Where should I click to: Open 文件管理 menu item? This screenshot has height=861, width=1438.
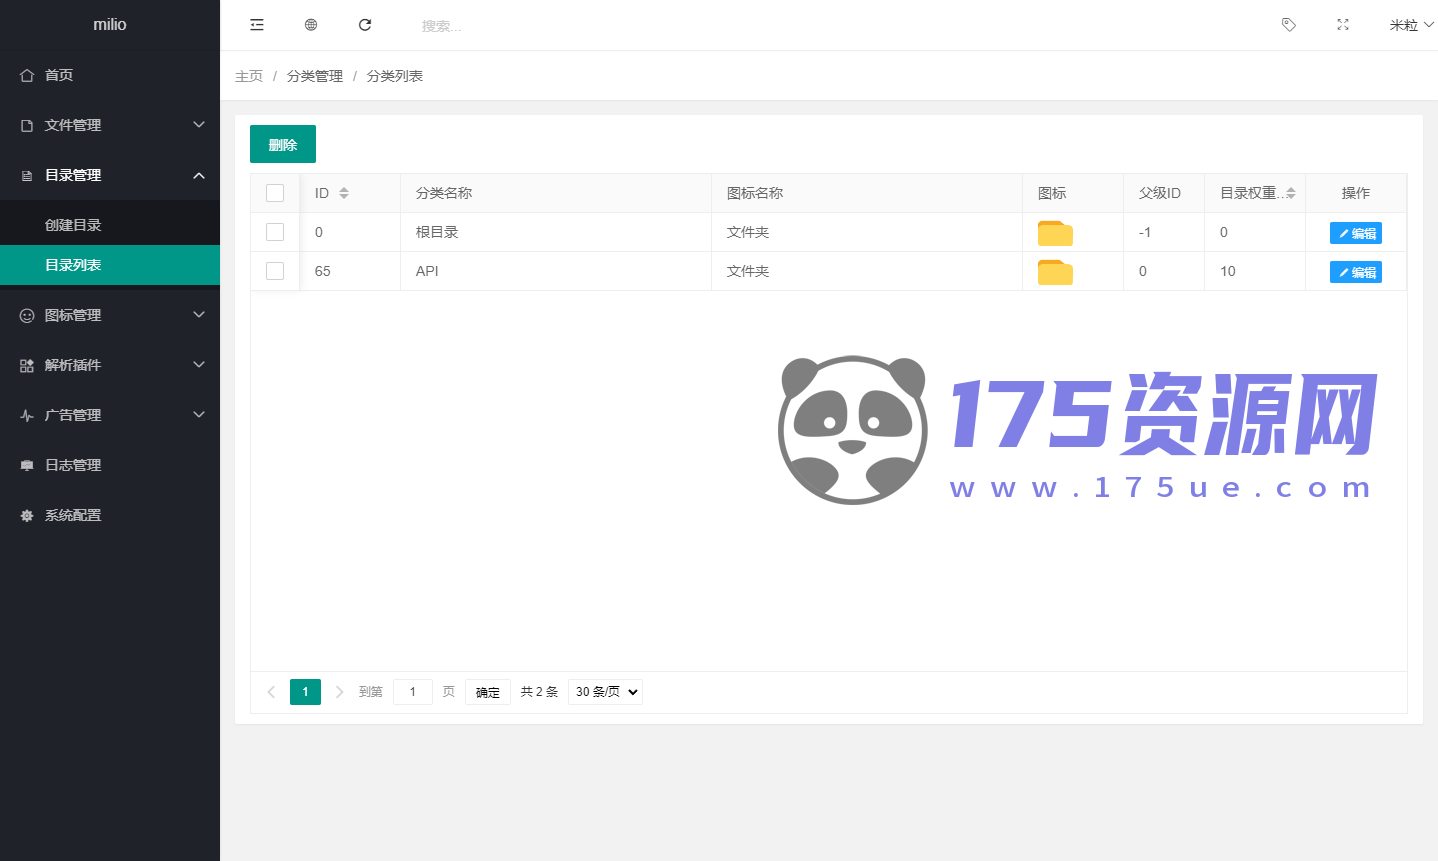pyautogui.click(x=110, y=125)
